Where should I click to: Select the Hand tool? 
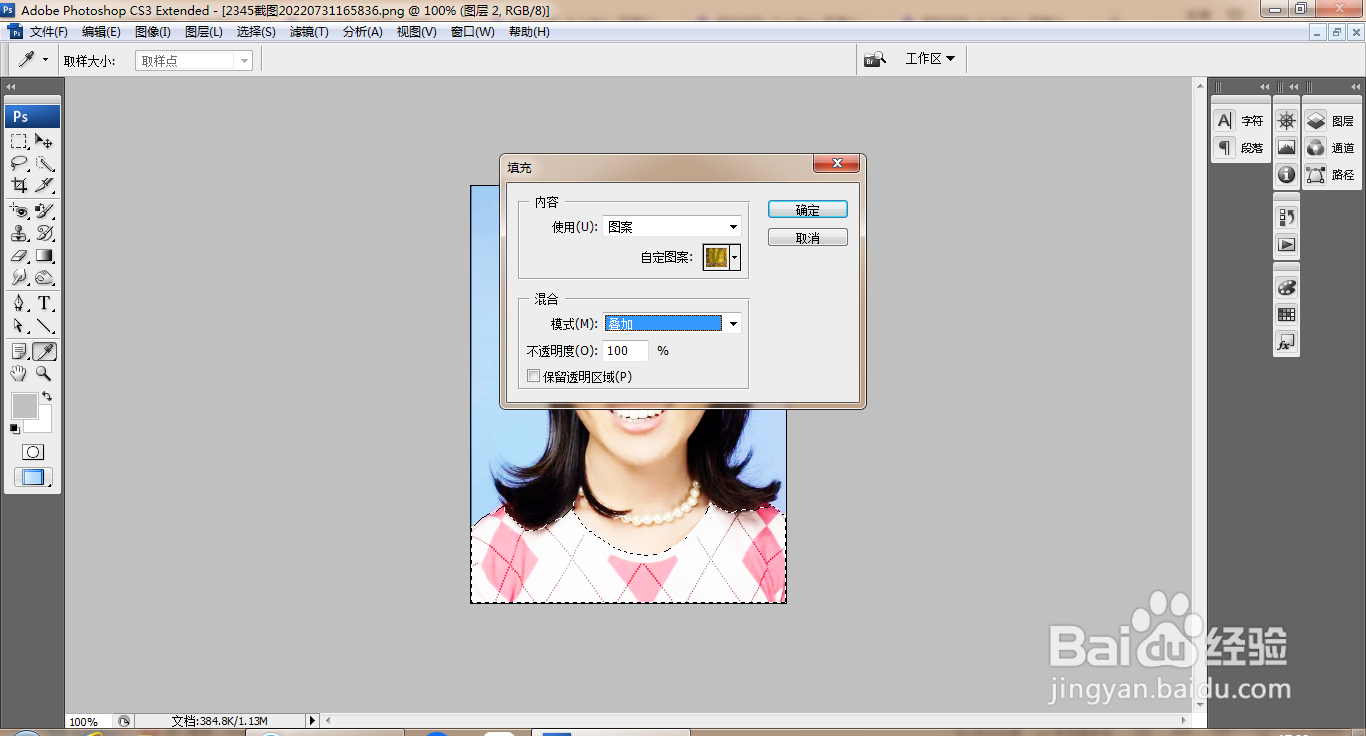19,373
